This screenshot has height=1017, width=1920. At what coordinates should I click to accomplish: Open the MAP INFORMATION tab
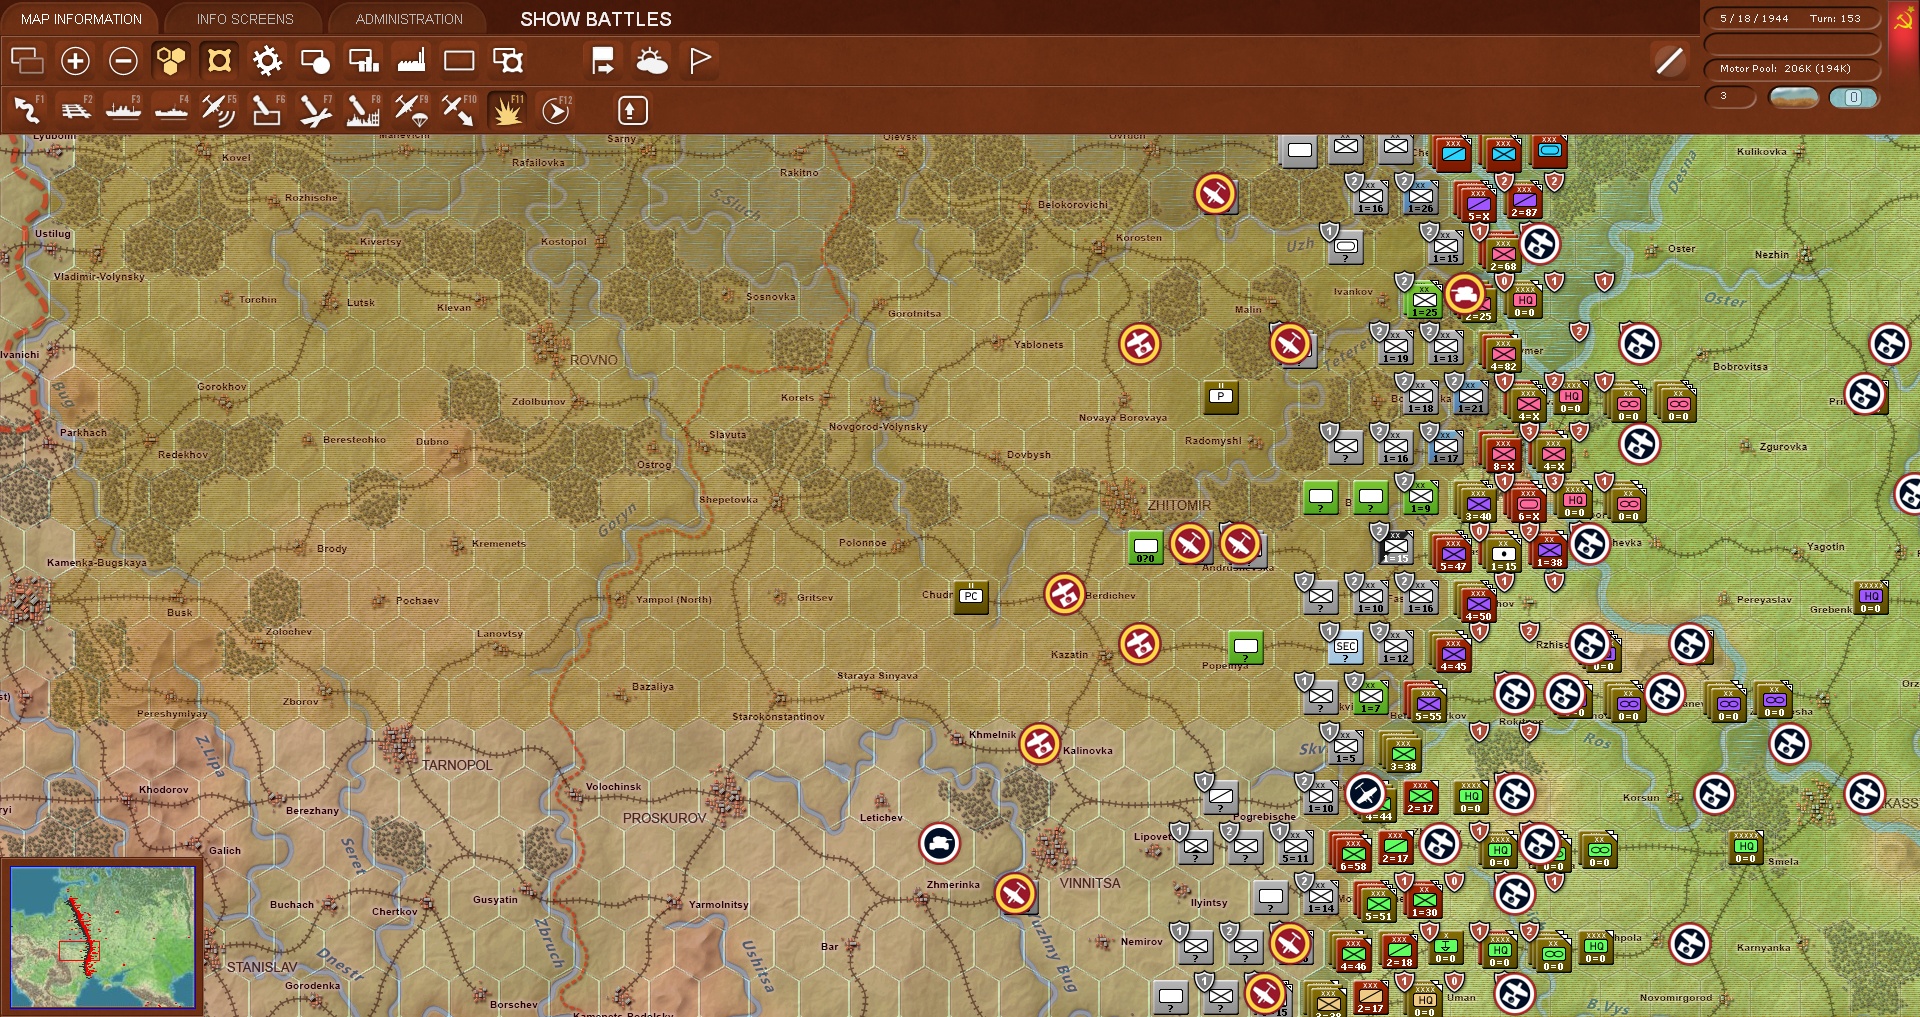81,19
